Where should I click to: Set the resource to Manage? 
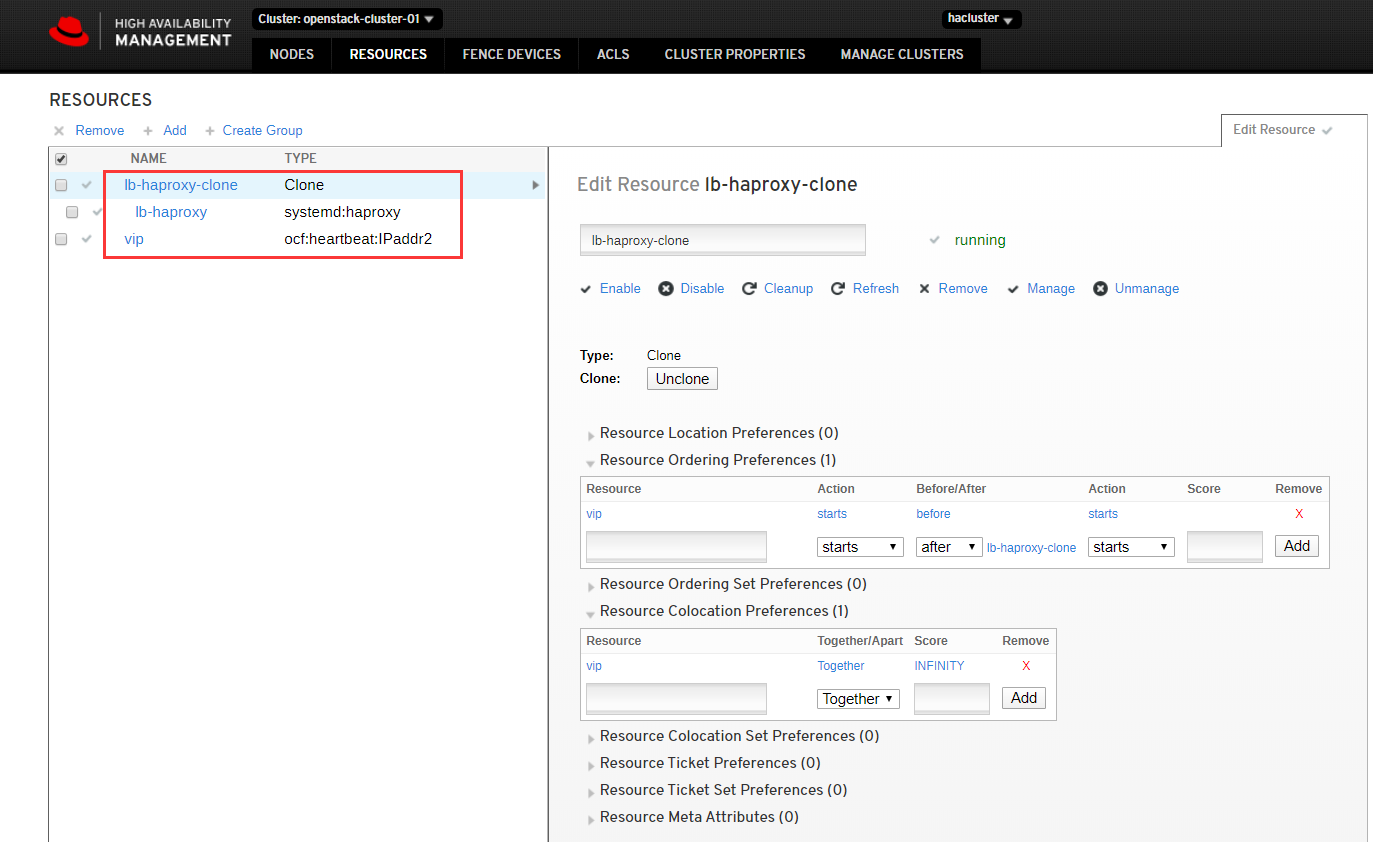point(1050,288)
